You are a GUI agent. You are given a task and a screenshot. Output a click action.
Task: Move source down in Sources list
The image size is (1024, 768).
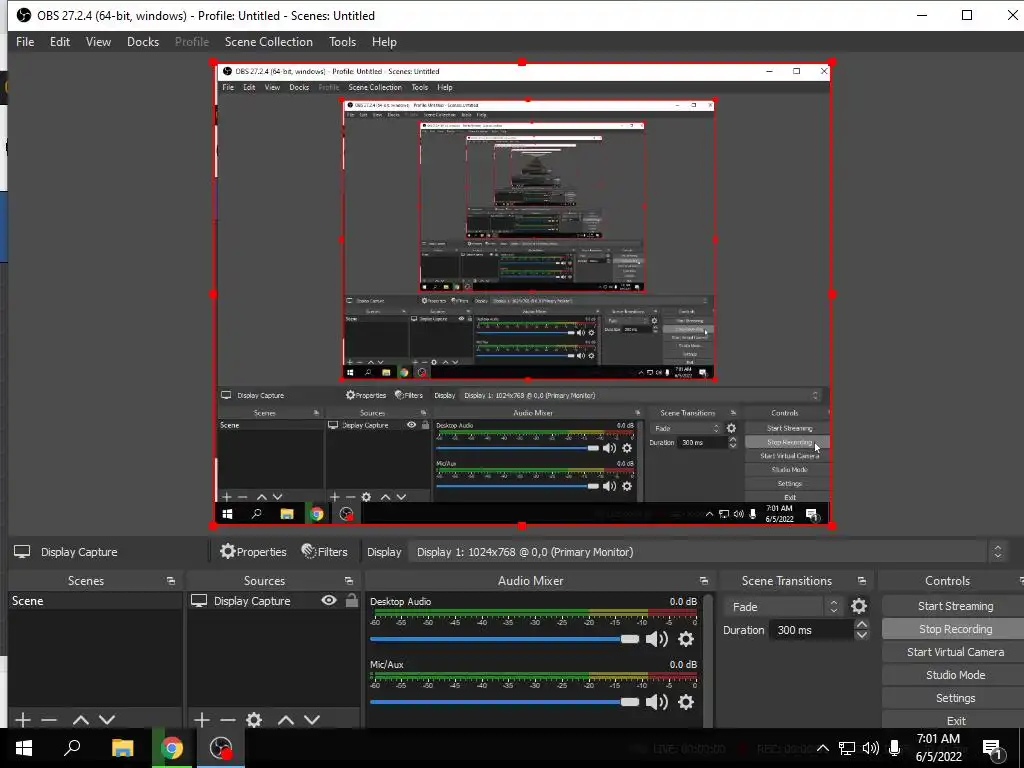tap(312, 720)
